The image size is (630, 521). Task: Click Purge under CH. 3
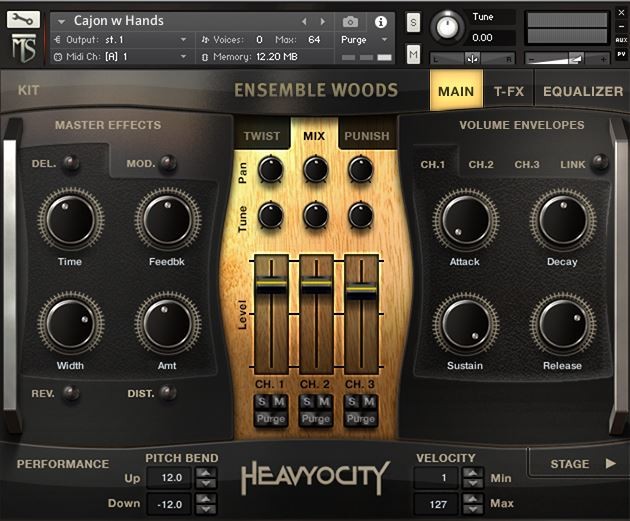[361, 419]
